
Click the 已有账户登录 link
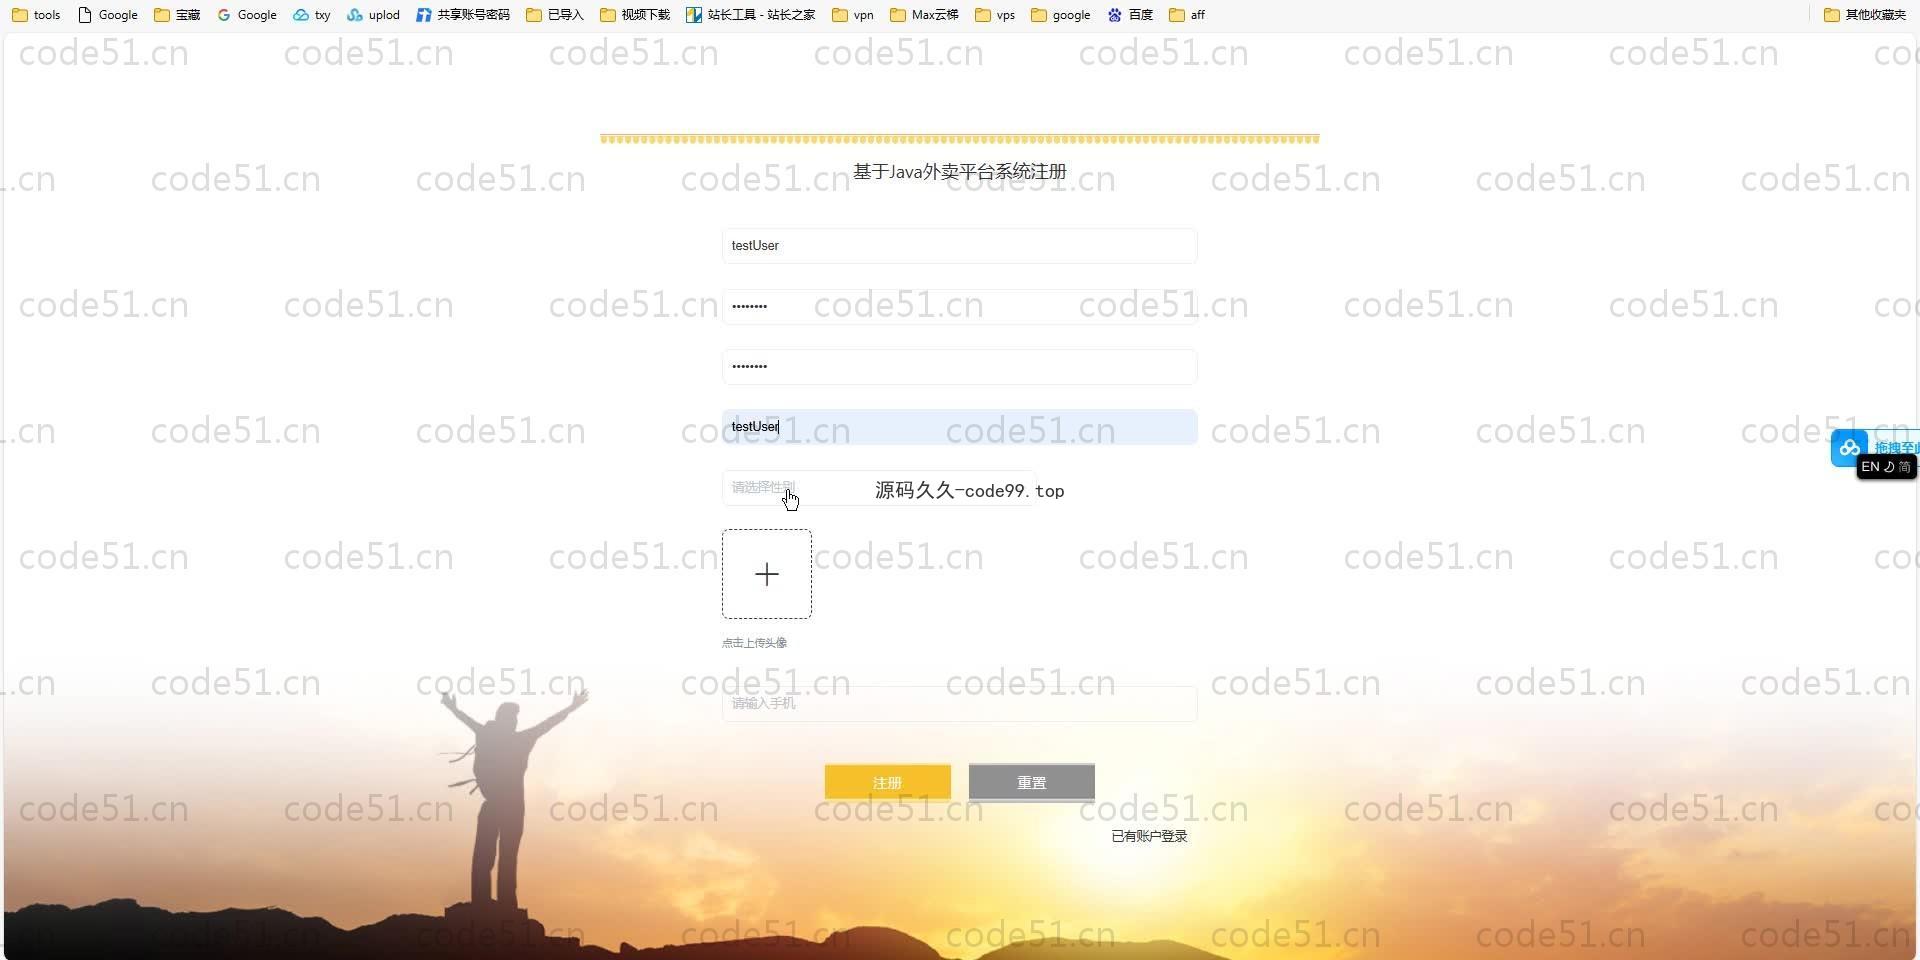(1149, 836)
